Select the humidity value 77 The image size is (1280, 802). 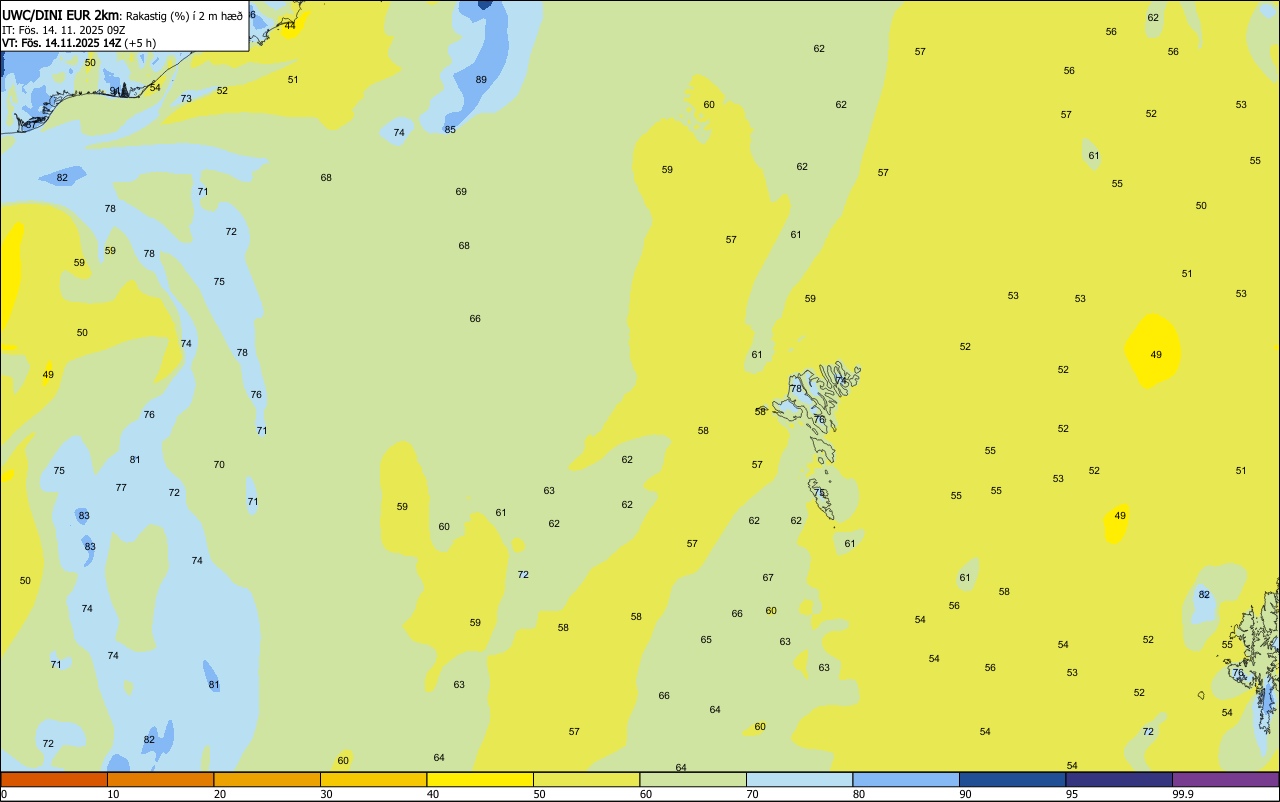(x=121, y=488)
